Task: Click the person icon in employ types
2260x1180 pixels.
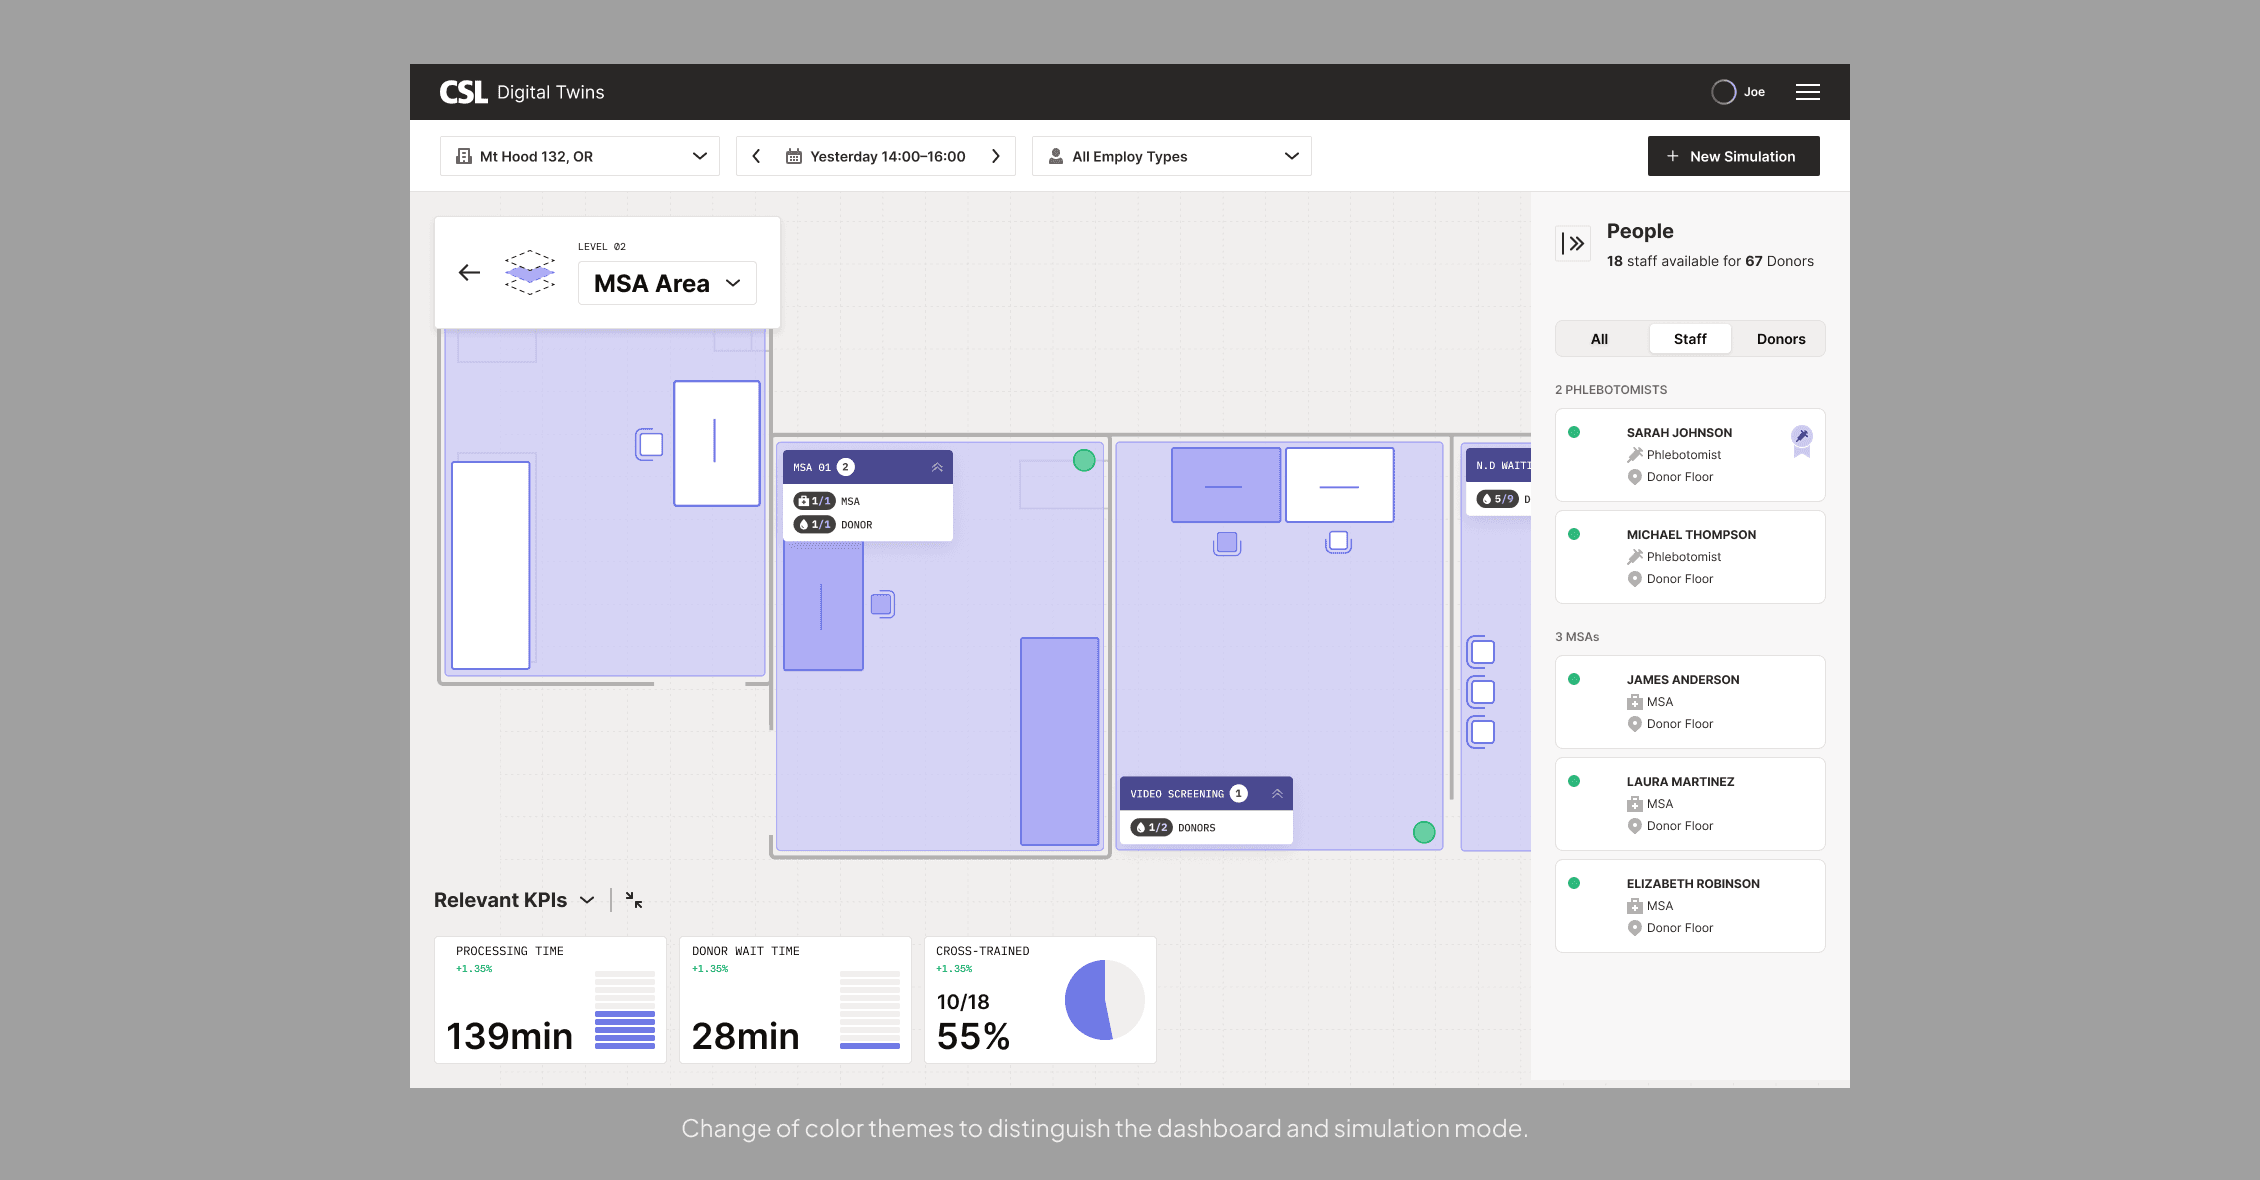Action: pyautogui.click(x=1056, y=156)
